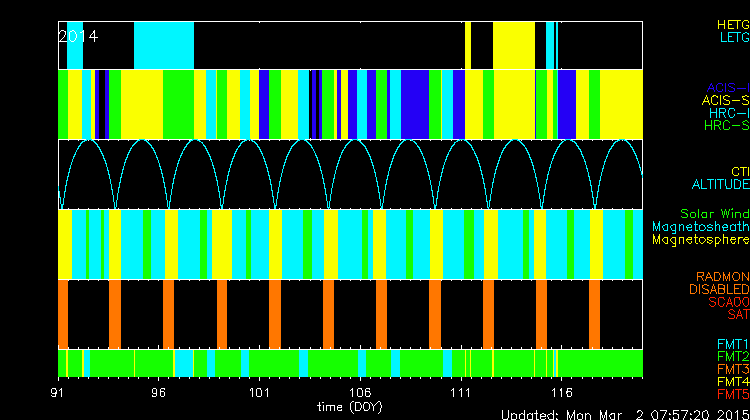Click the 91 tick on time axis
Screen dimensions: 750x420
pyautogui.click(x=60, y=394)
